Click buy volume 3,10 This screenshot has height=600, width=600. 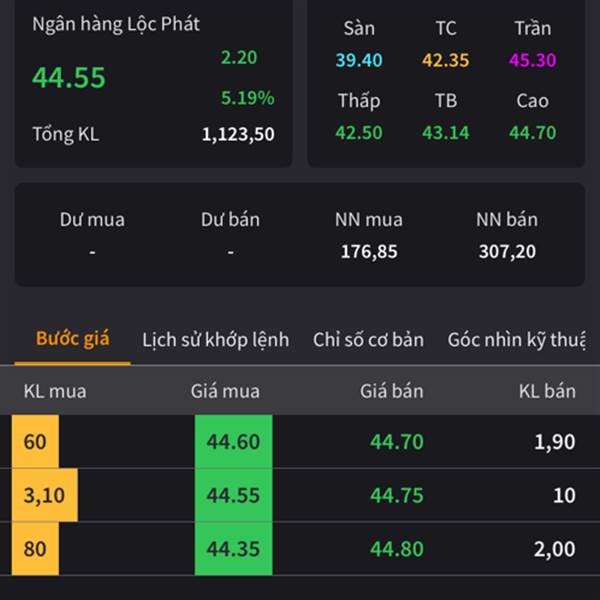point(44,495)
